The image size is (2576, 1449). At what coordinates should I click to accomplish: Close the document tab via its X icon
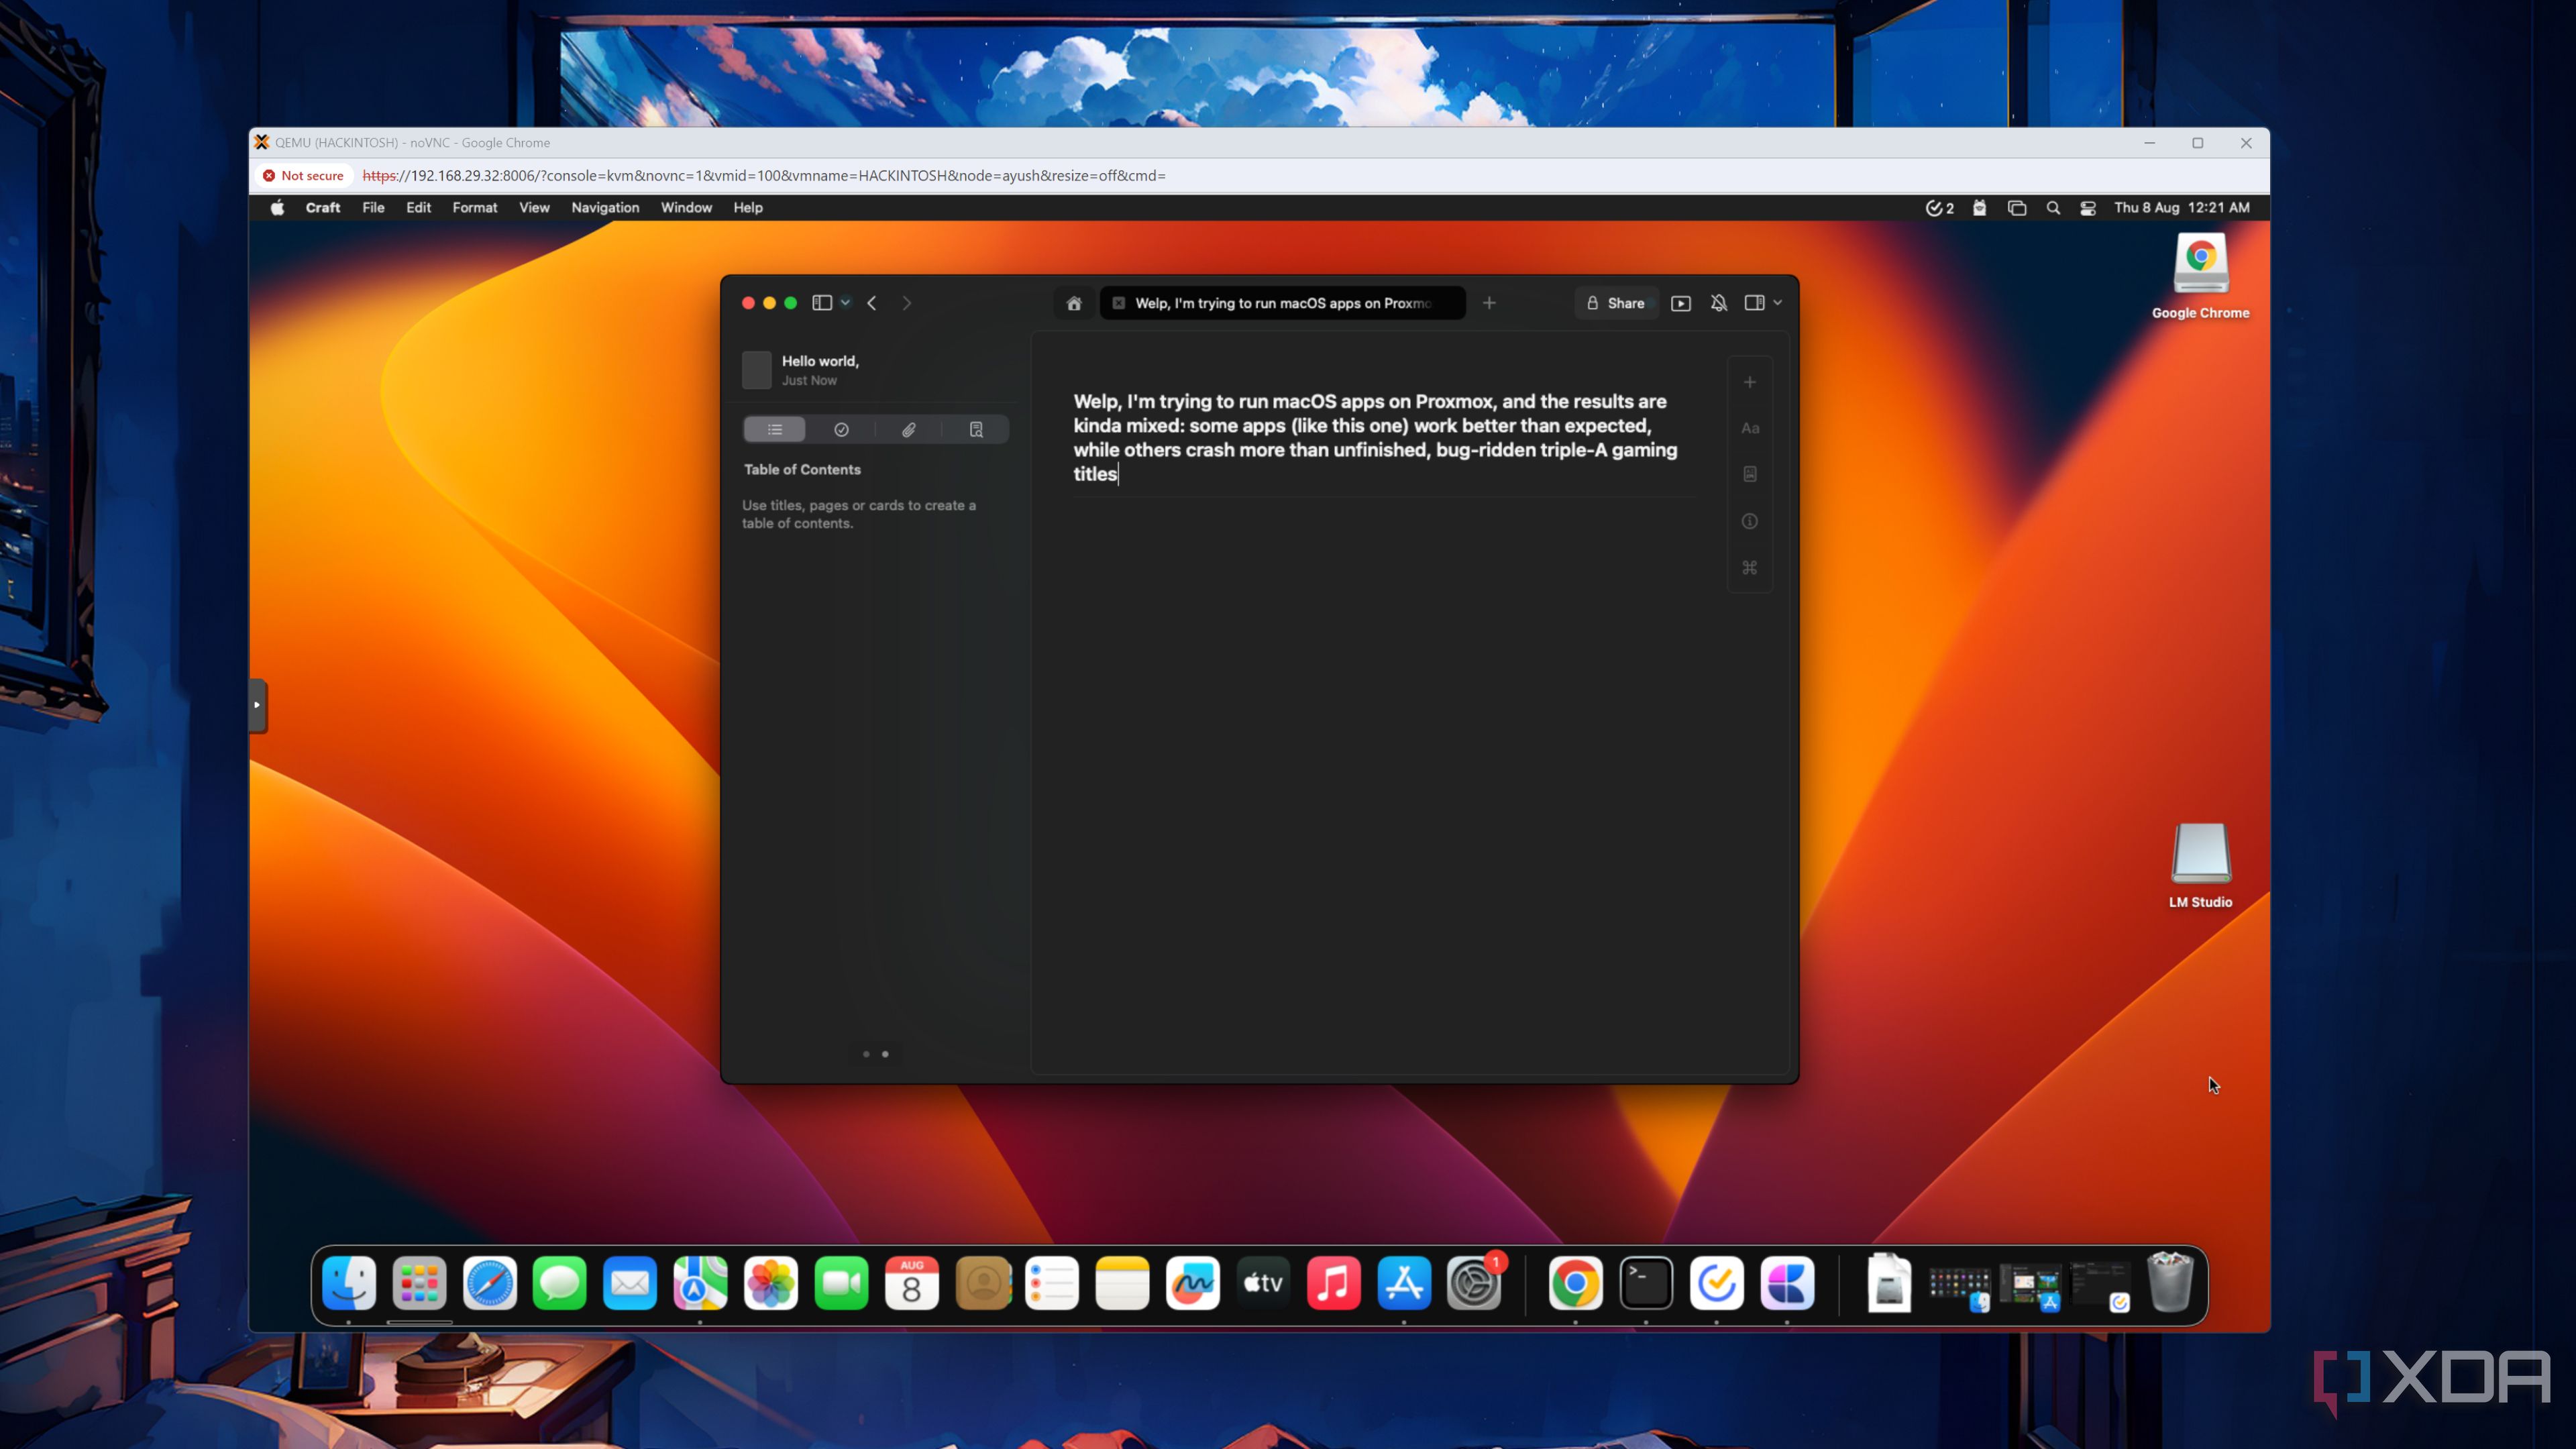pos(1119,303)
